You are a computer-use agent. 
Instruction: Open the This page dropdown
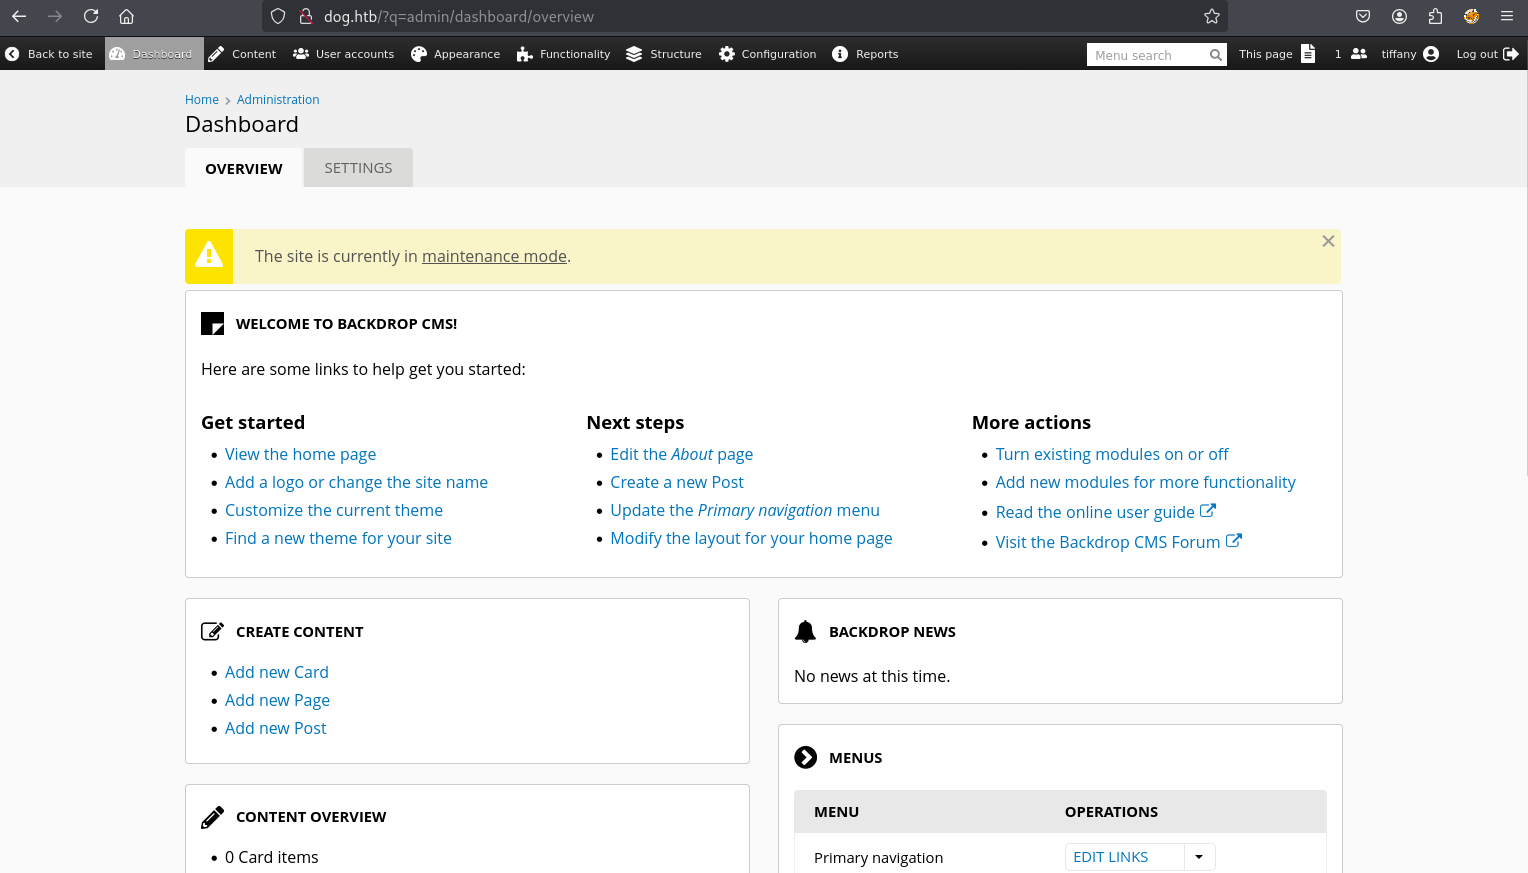click(x=1277, y=54)
